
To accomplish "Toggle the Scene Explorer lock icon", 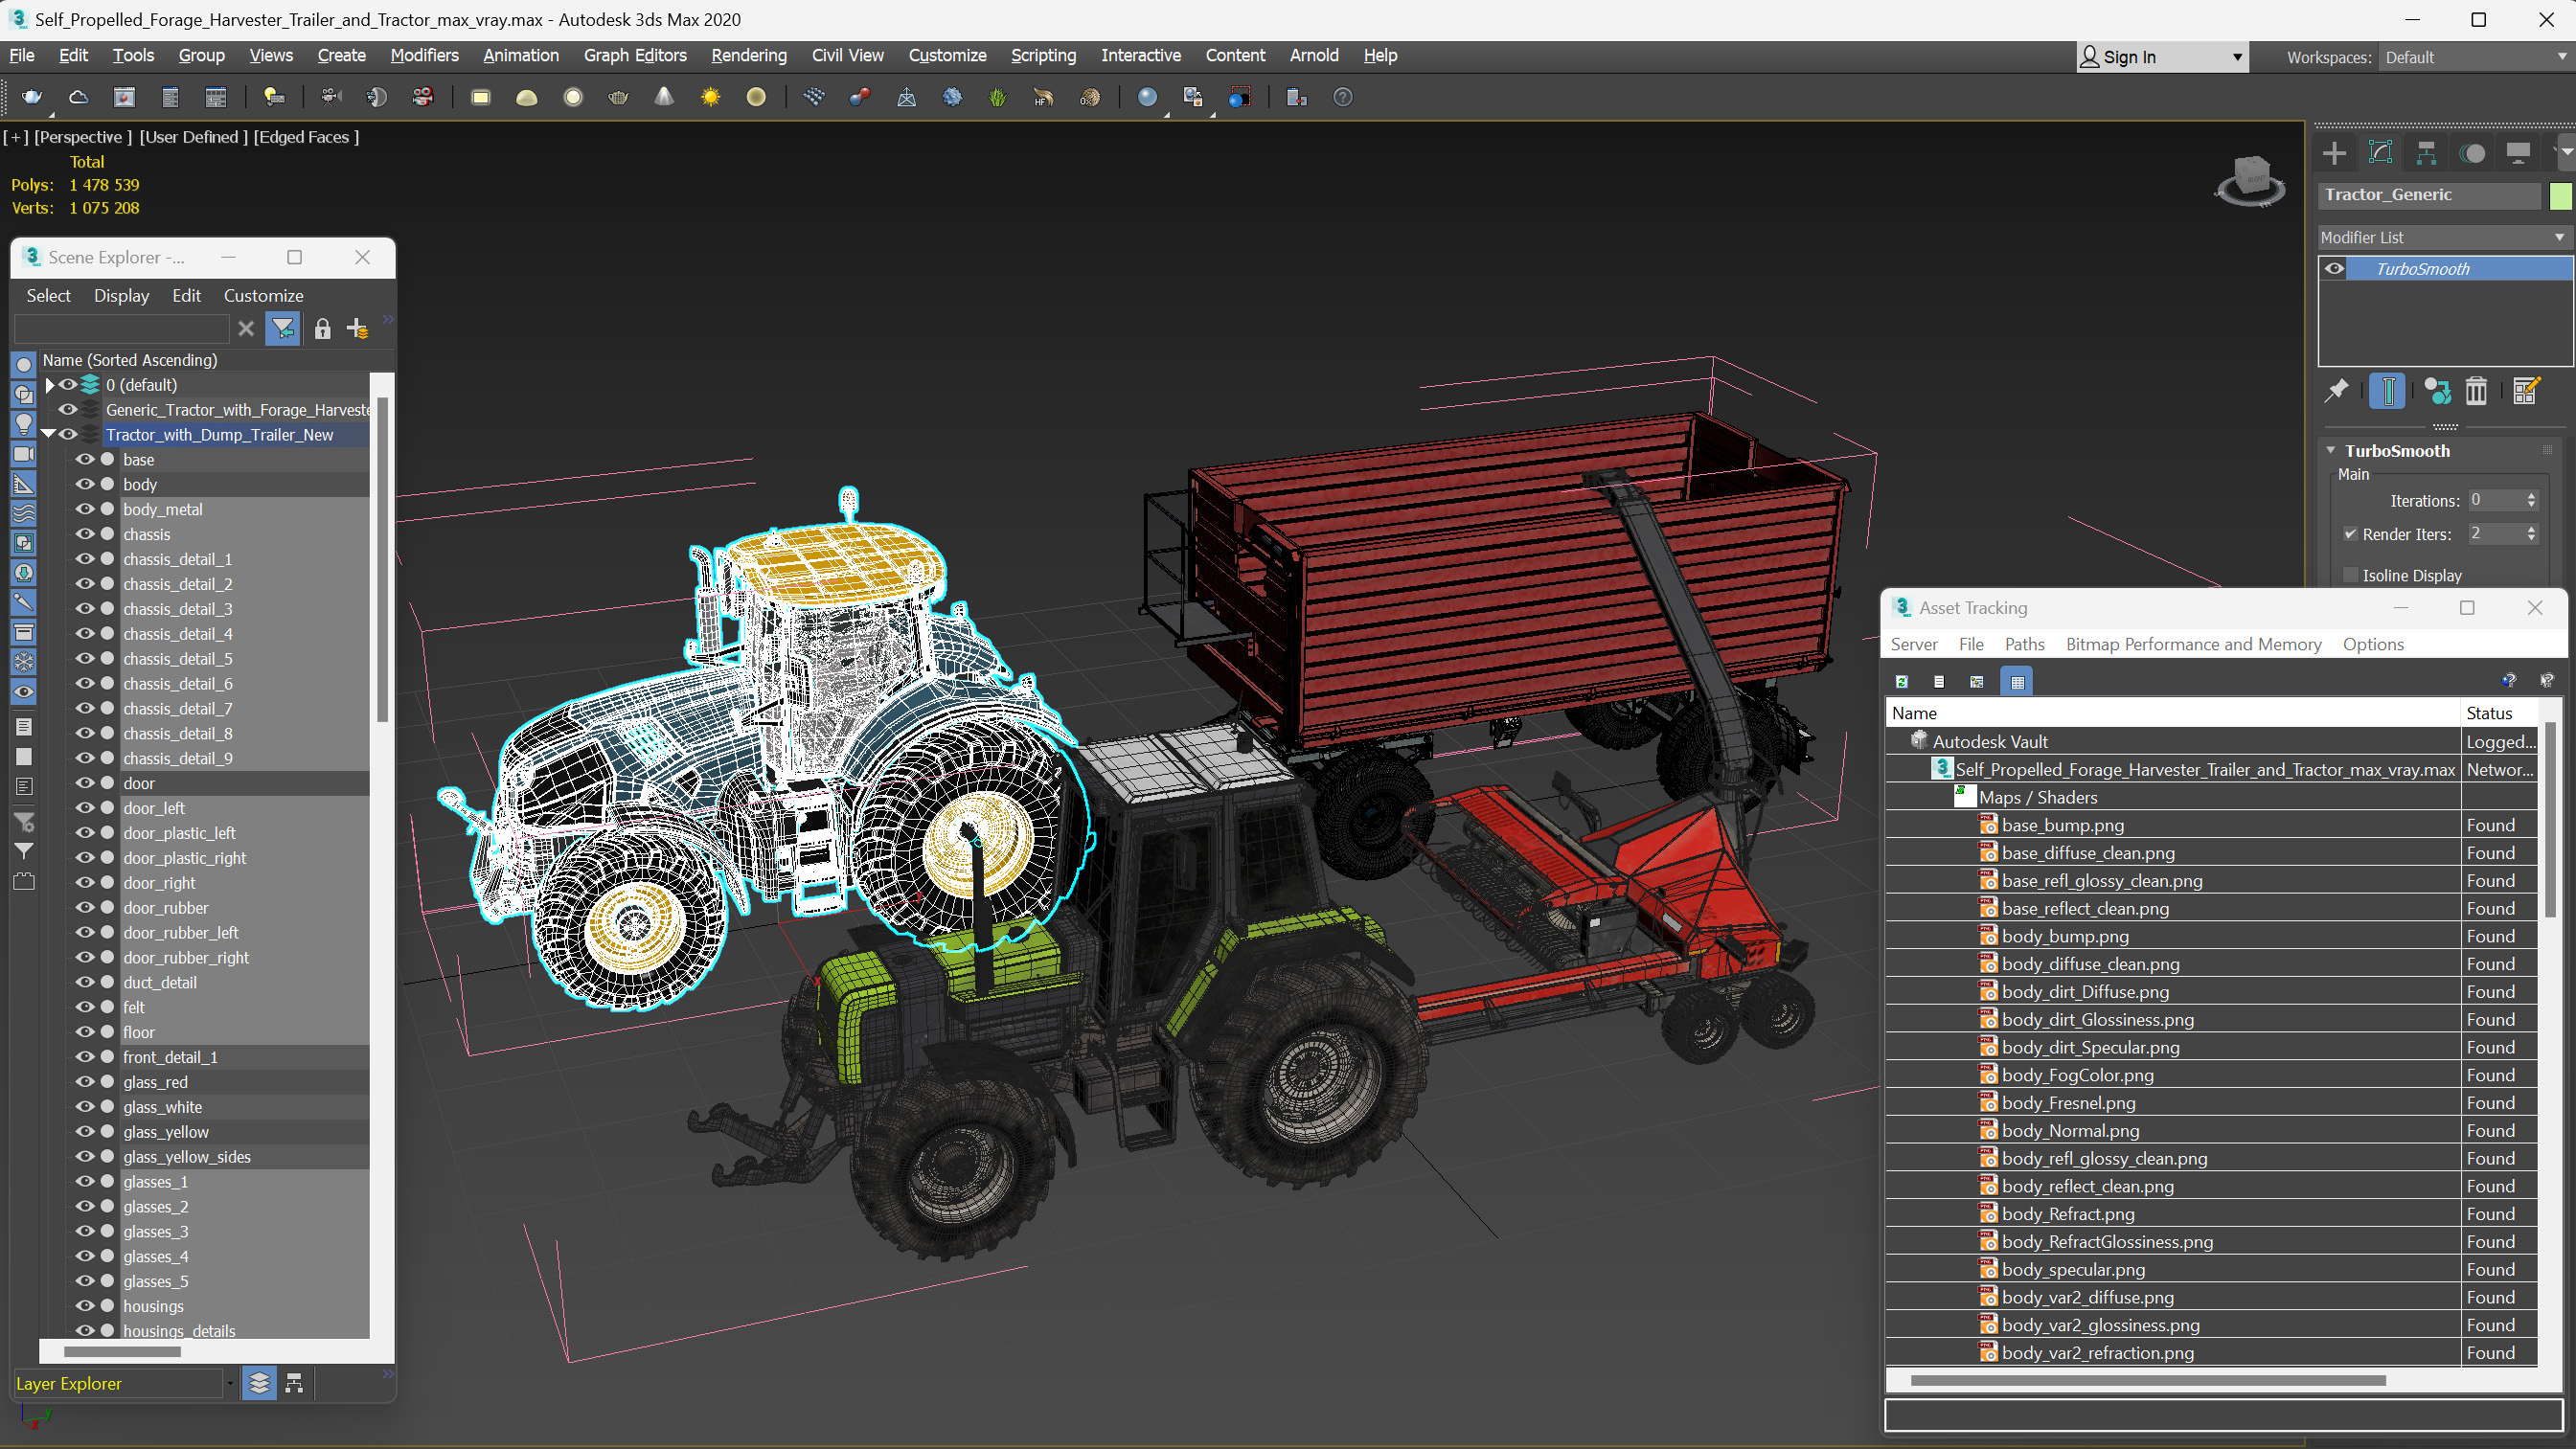I will pos(322,329).
